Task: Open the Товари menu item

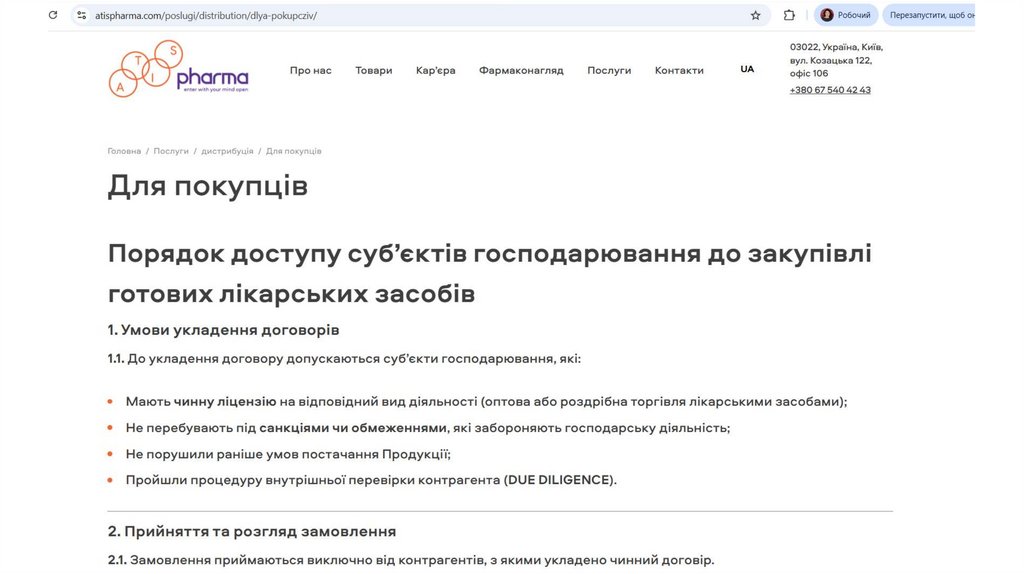Action: (x=374, y=71)
